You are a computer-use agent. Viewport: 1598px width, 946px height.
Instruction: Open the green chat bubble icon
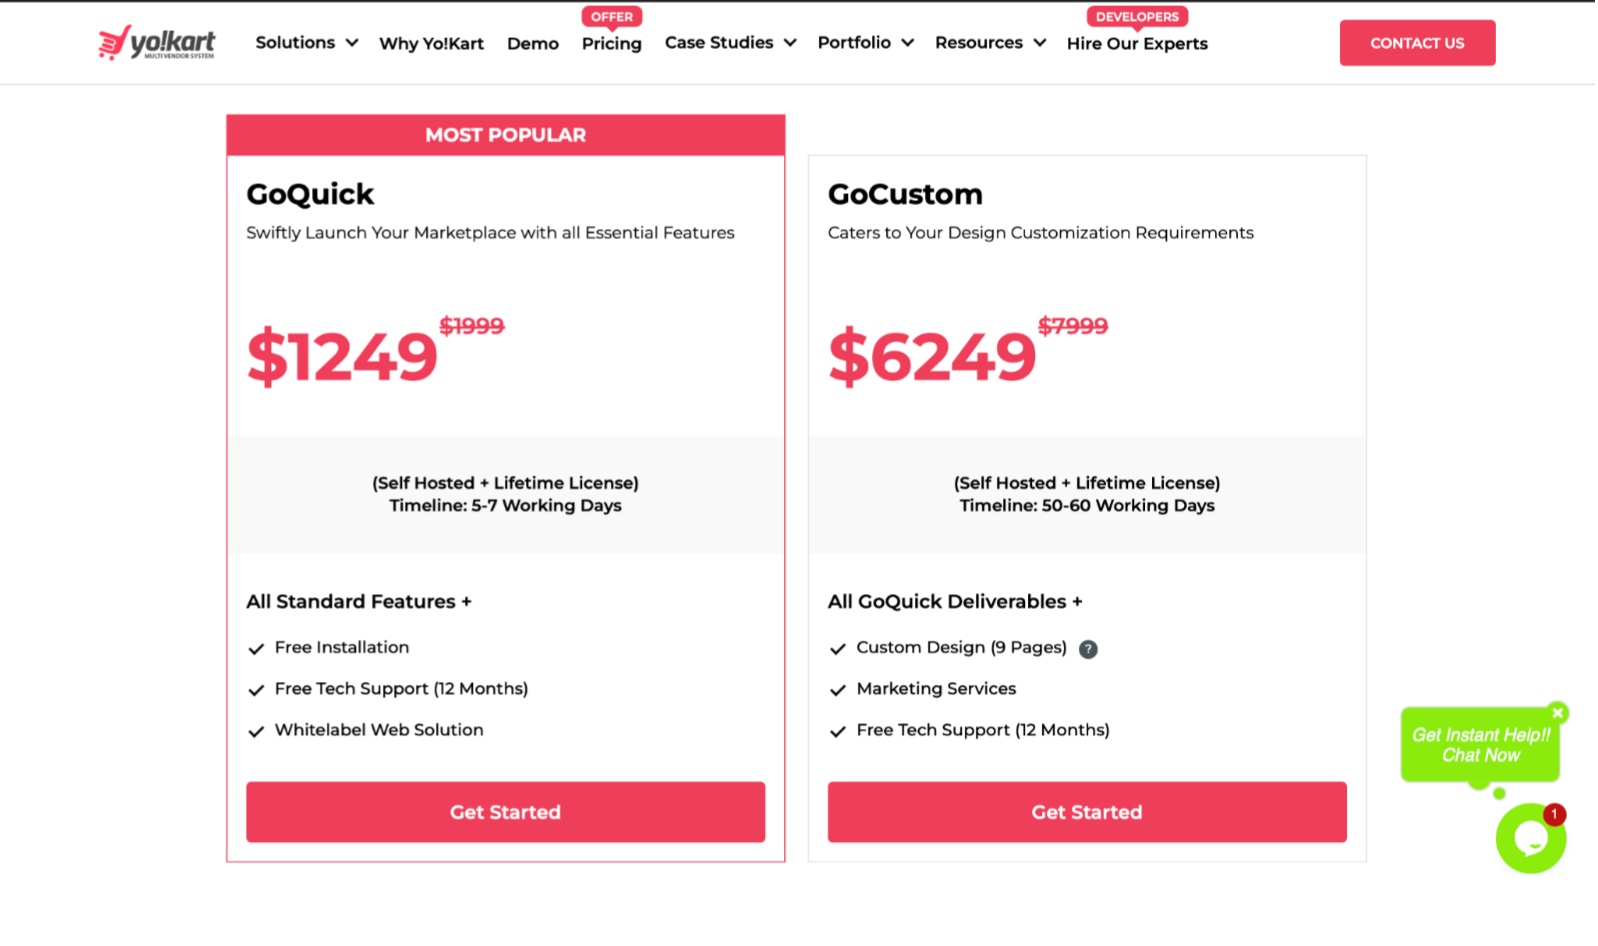1529,840
